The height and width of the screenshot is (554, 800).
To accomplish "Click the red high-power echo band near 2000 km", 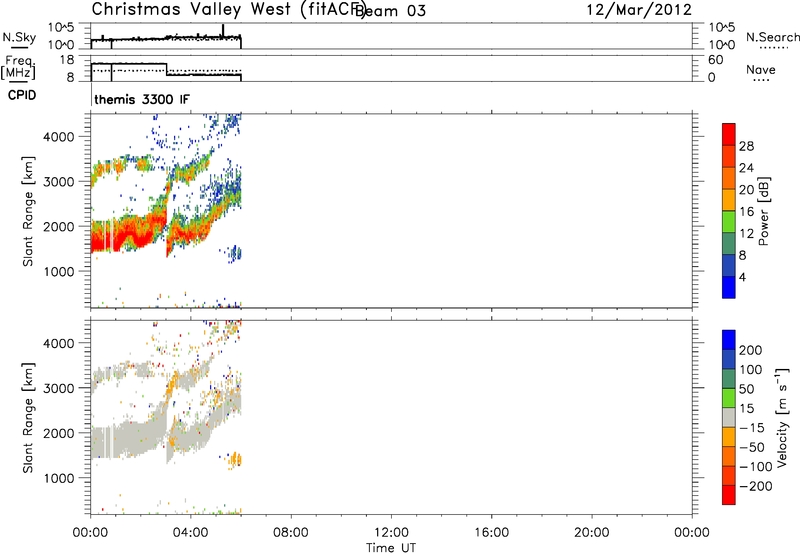I will coord(128,232).
